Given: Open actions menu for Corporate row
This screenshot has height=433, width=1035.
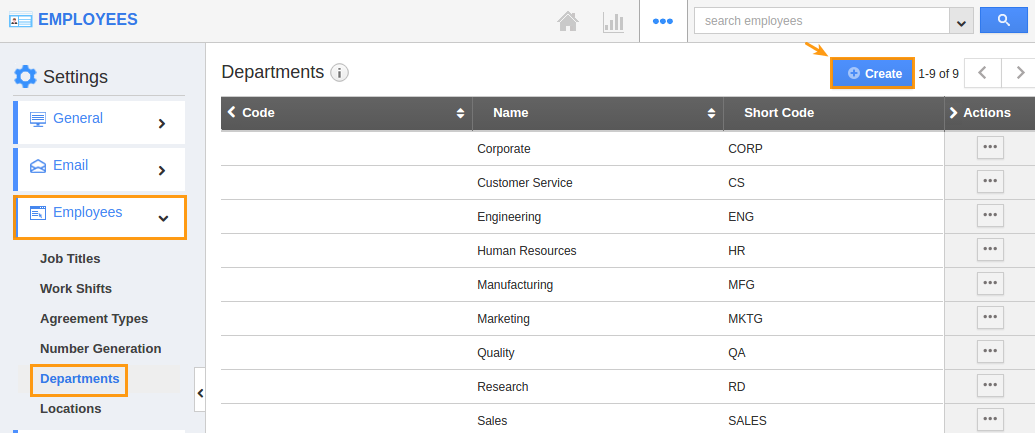Looking at the screenshot, I should (x=990, y=147).
